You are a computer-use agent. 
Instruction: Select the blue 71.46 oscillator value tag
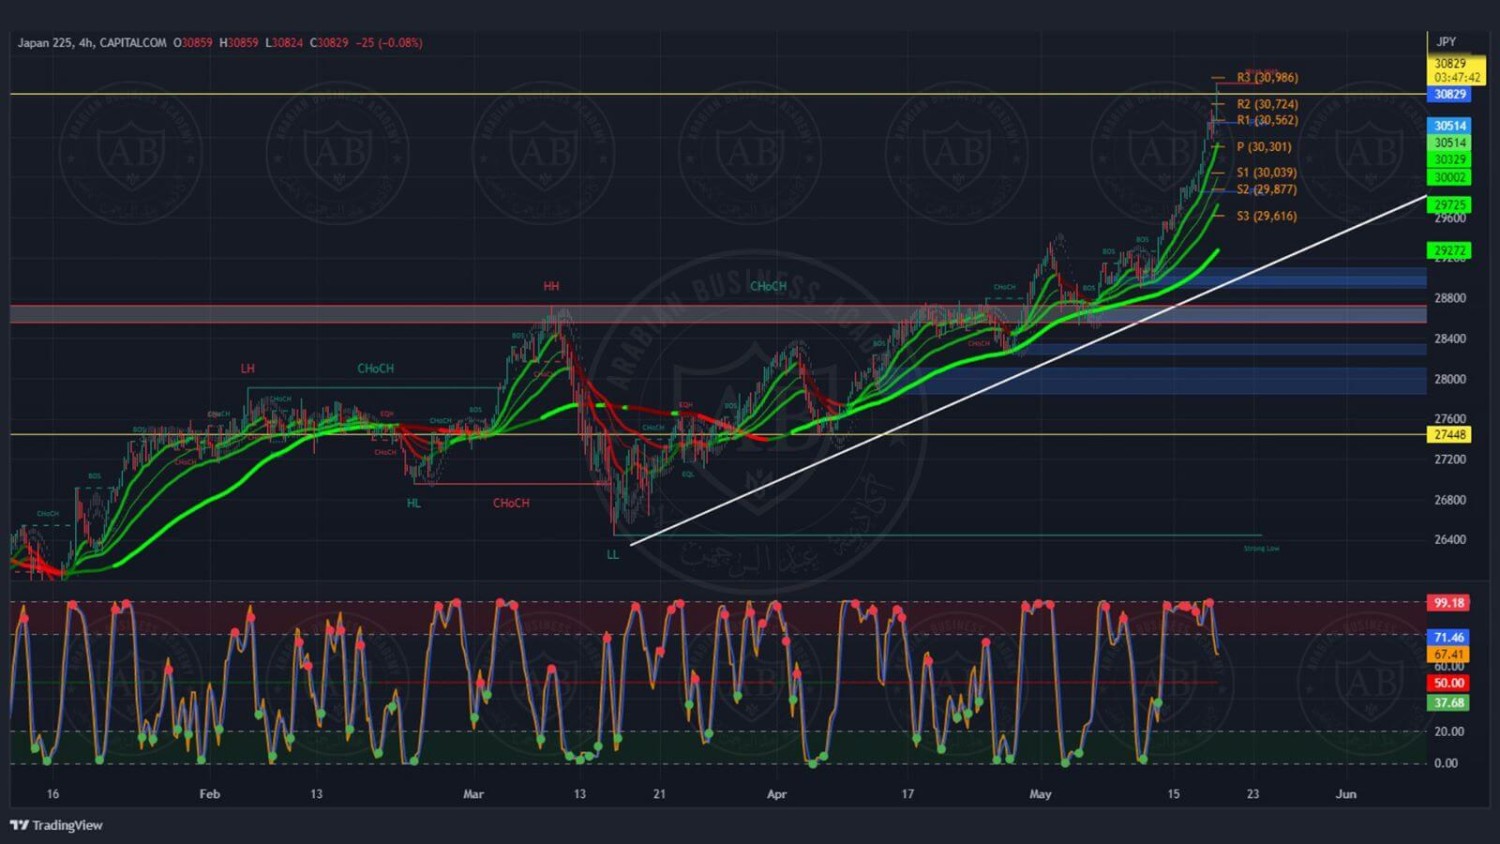pos(1448,637)
